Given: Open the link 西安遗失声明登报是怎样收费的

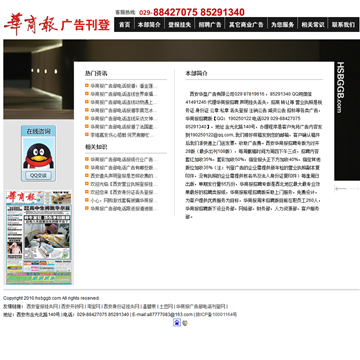Looking at the screenshot, I should [x=124, y=176].
